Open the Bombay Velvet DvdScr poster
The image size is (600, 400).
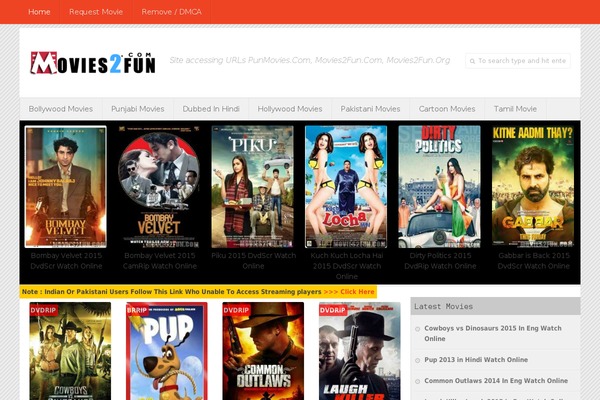66,187
